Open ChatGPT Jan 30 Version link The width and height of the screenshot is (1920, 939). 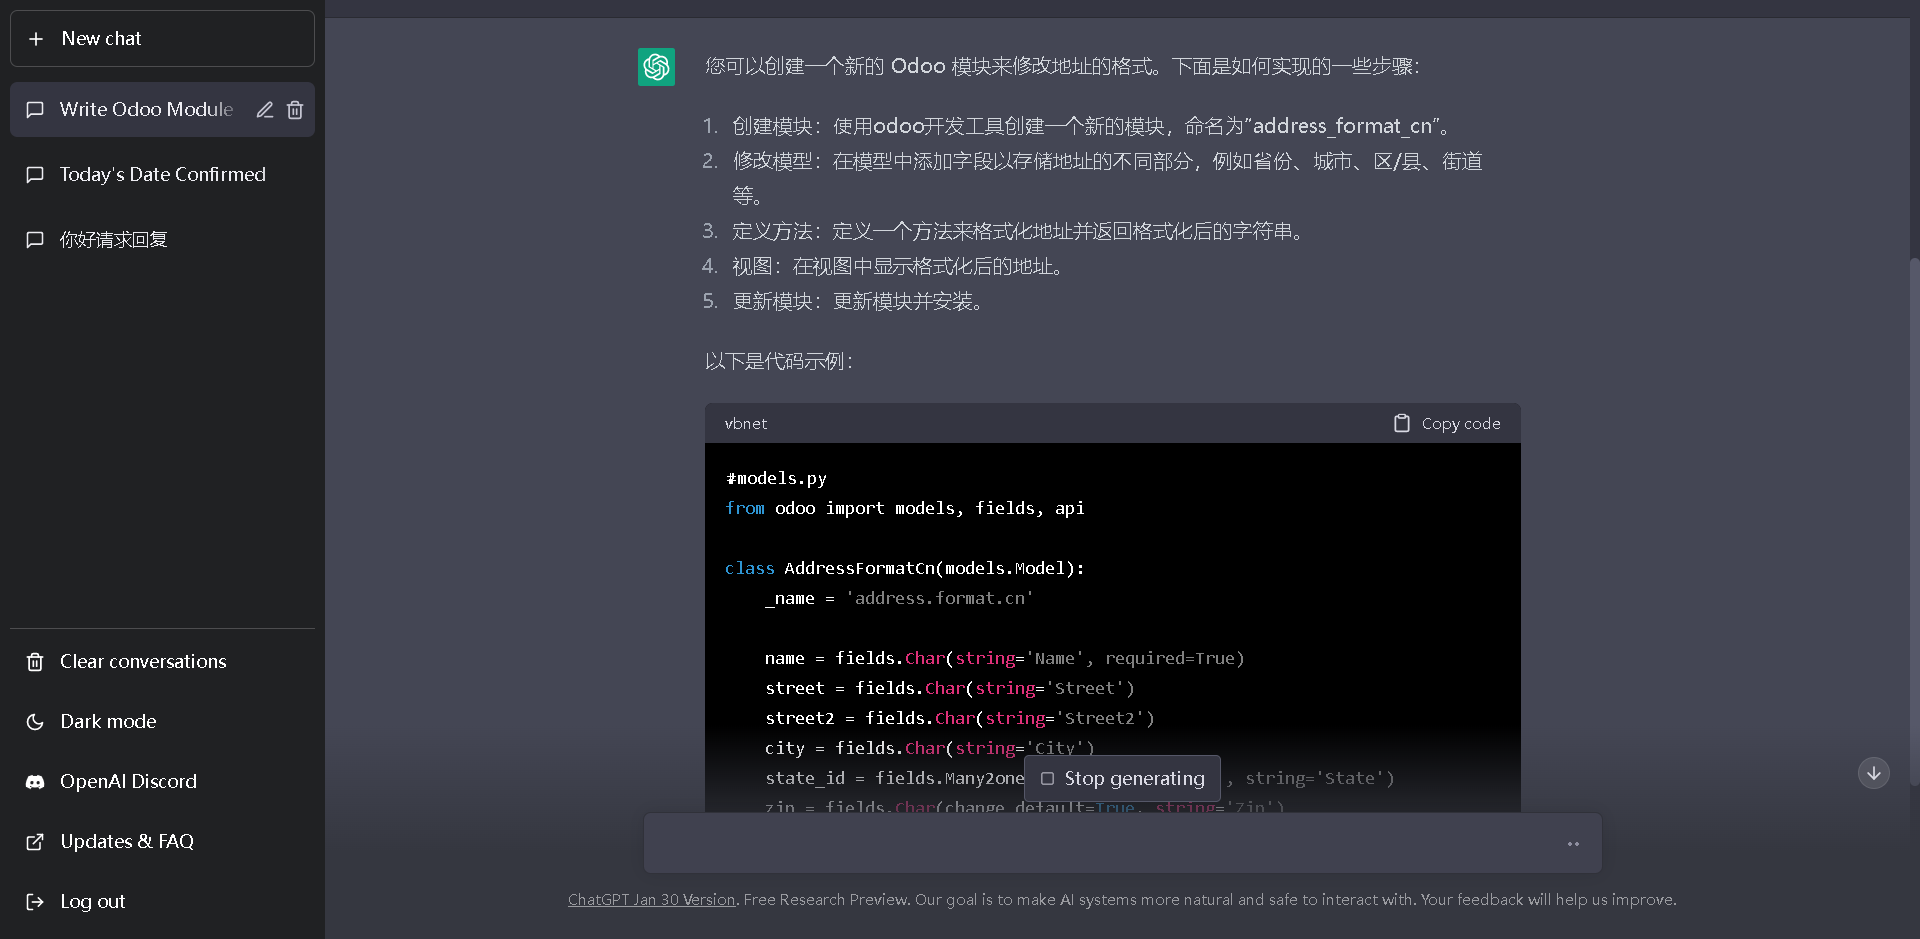(x=652, y=900)
